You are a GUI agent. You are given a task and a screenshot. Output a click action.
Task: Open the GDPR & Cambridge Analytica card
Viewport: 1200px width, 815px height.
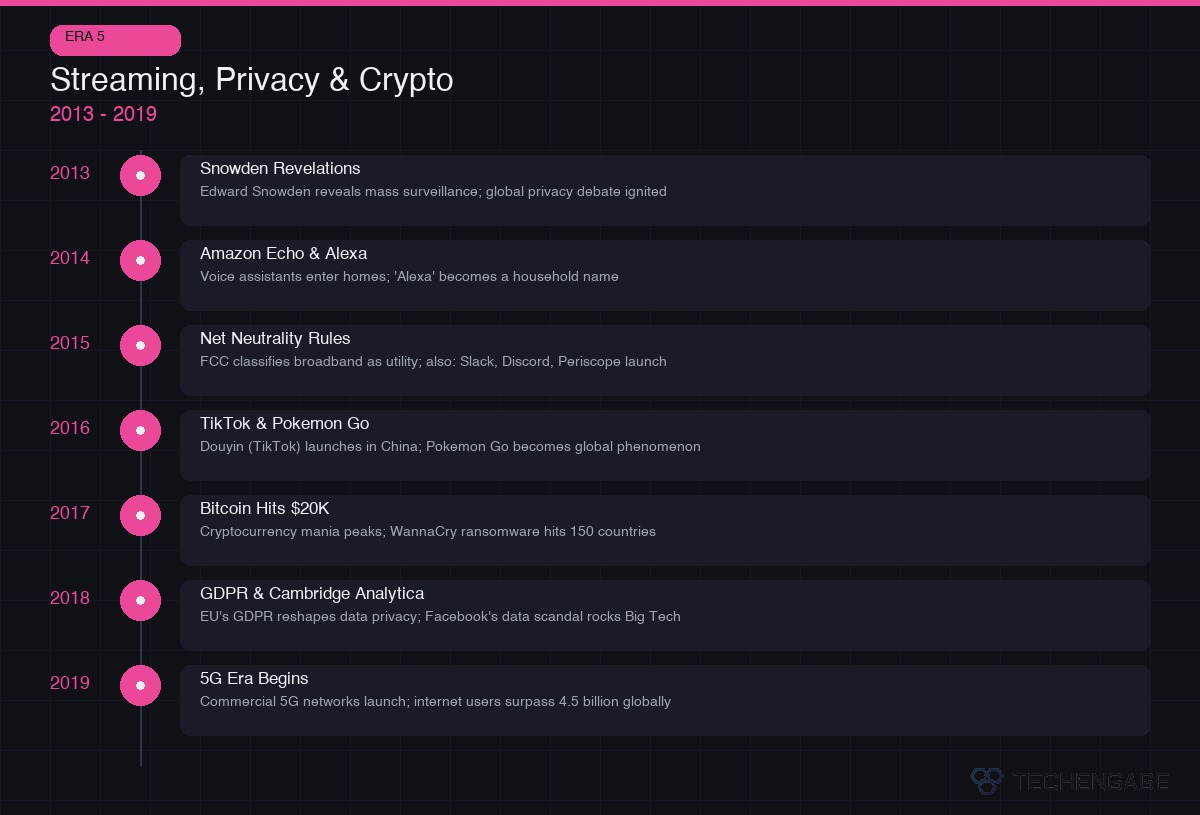[665, 615]
